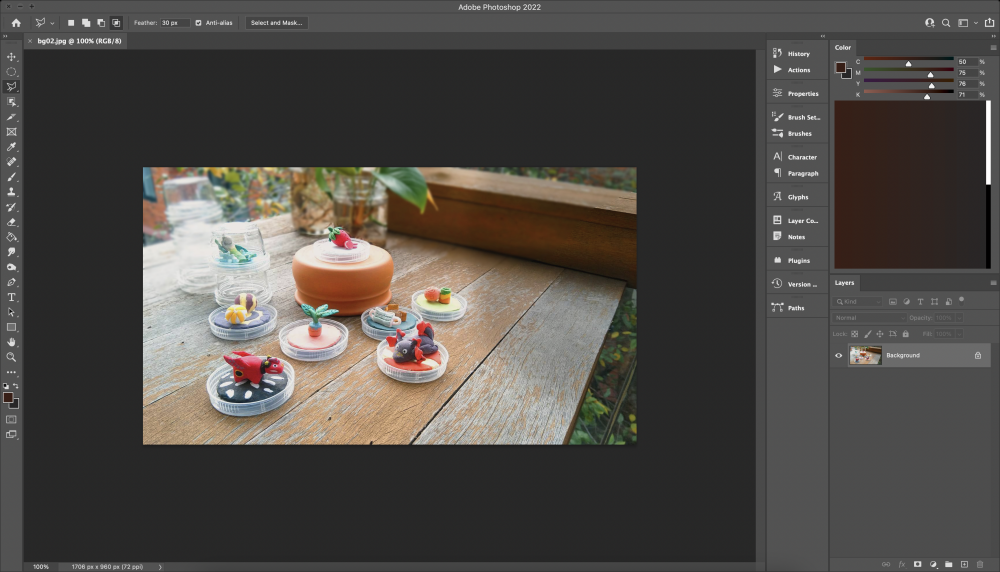Toggle the layer filtering switch
This screenshot has width=1000, height=572.
962,300
